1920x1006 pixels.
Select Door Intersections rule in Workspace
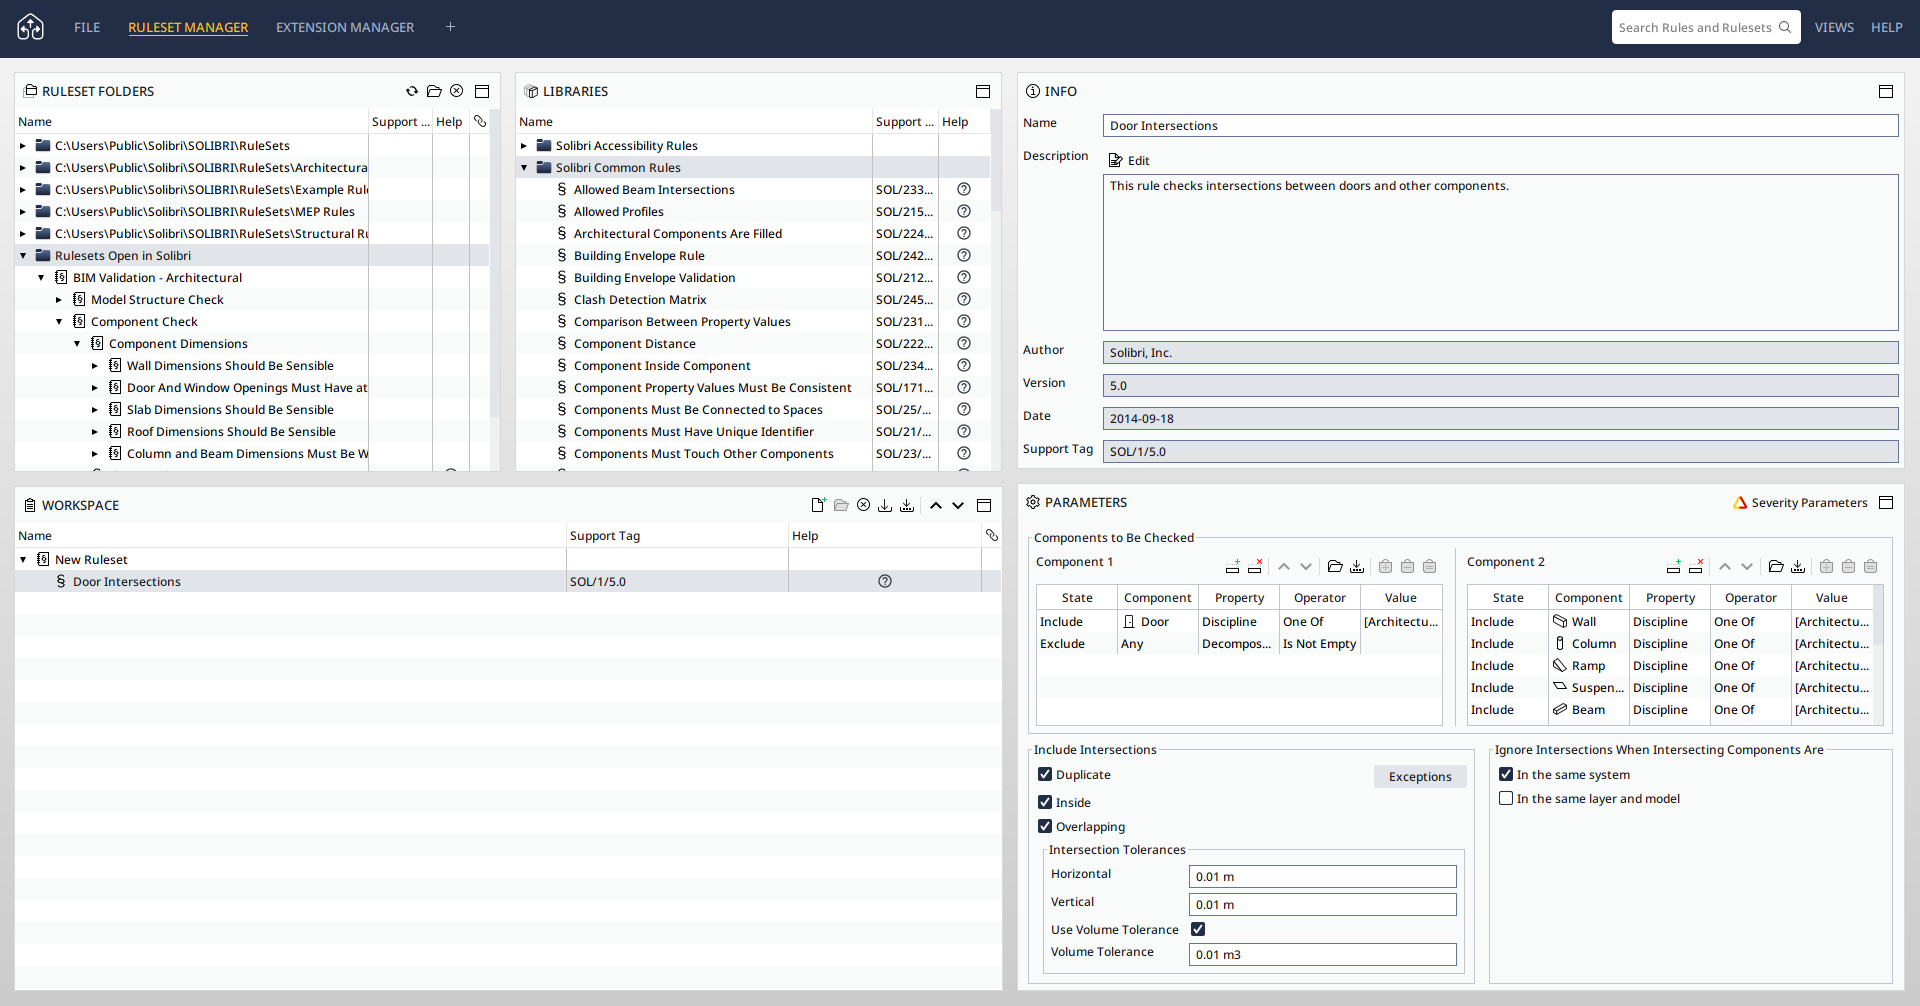508,581
